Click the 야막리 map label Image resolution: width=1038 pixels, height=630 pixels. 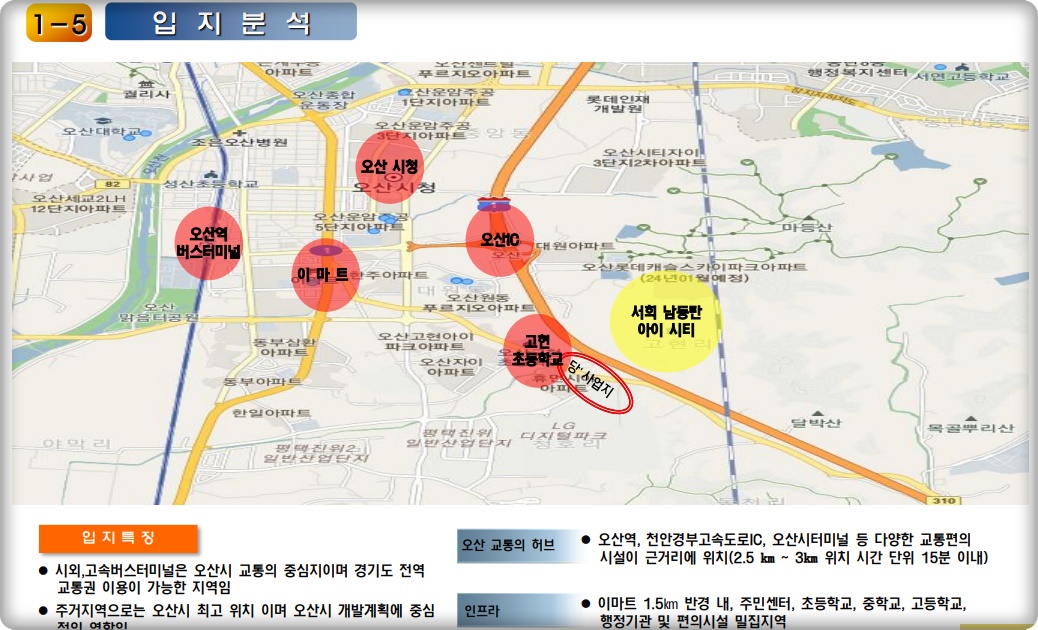77,443
